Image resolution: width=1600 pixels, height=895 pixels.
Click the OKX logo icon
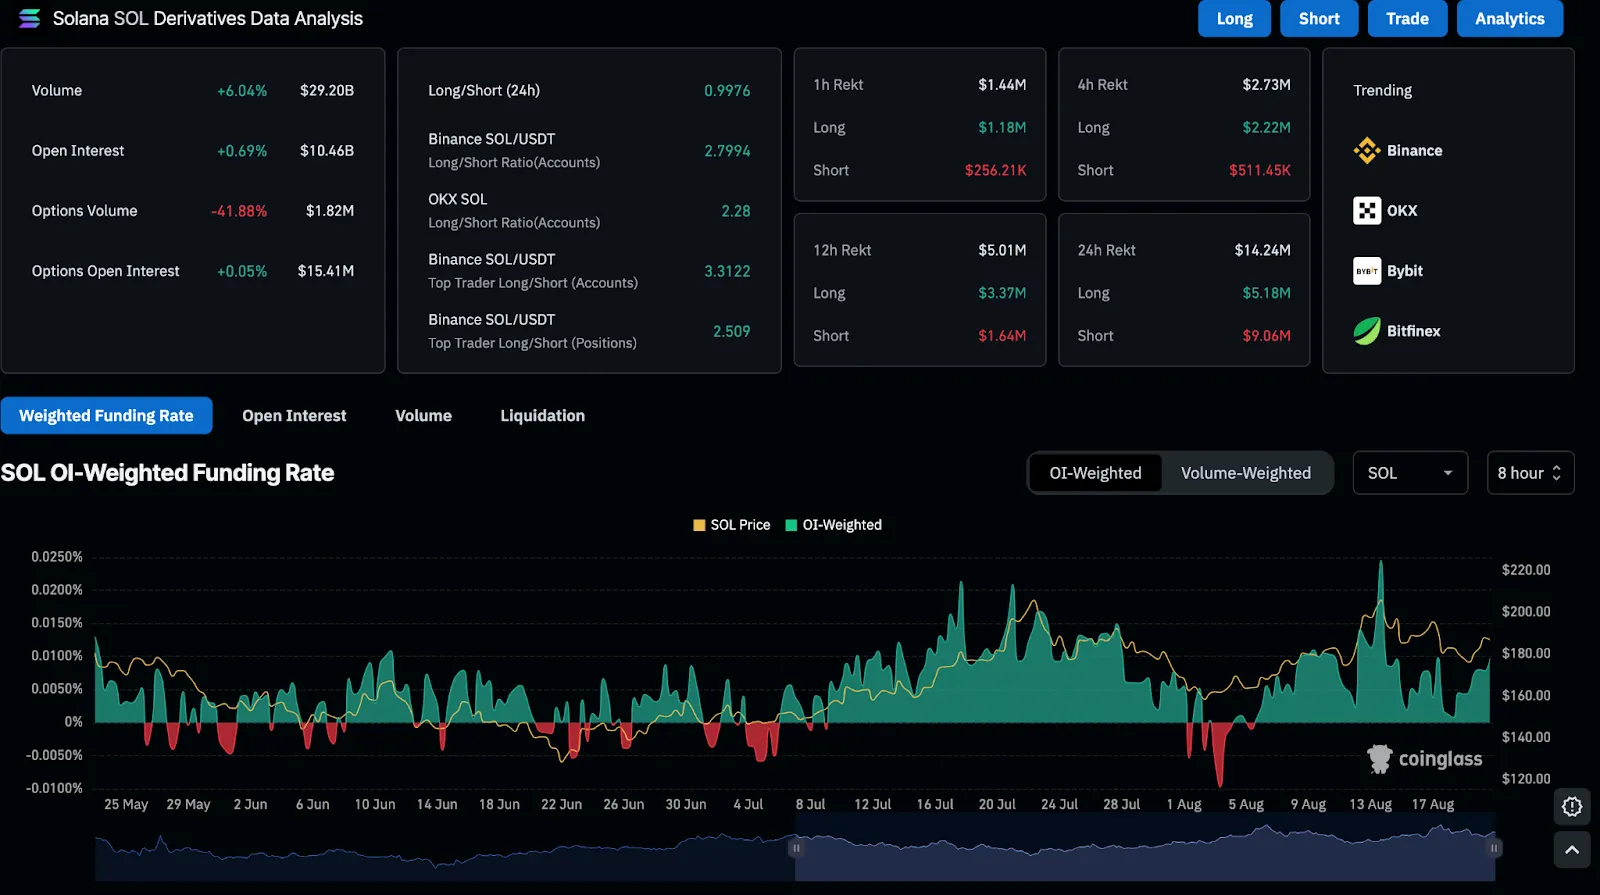[x=1366, y=211]
